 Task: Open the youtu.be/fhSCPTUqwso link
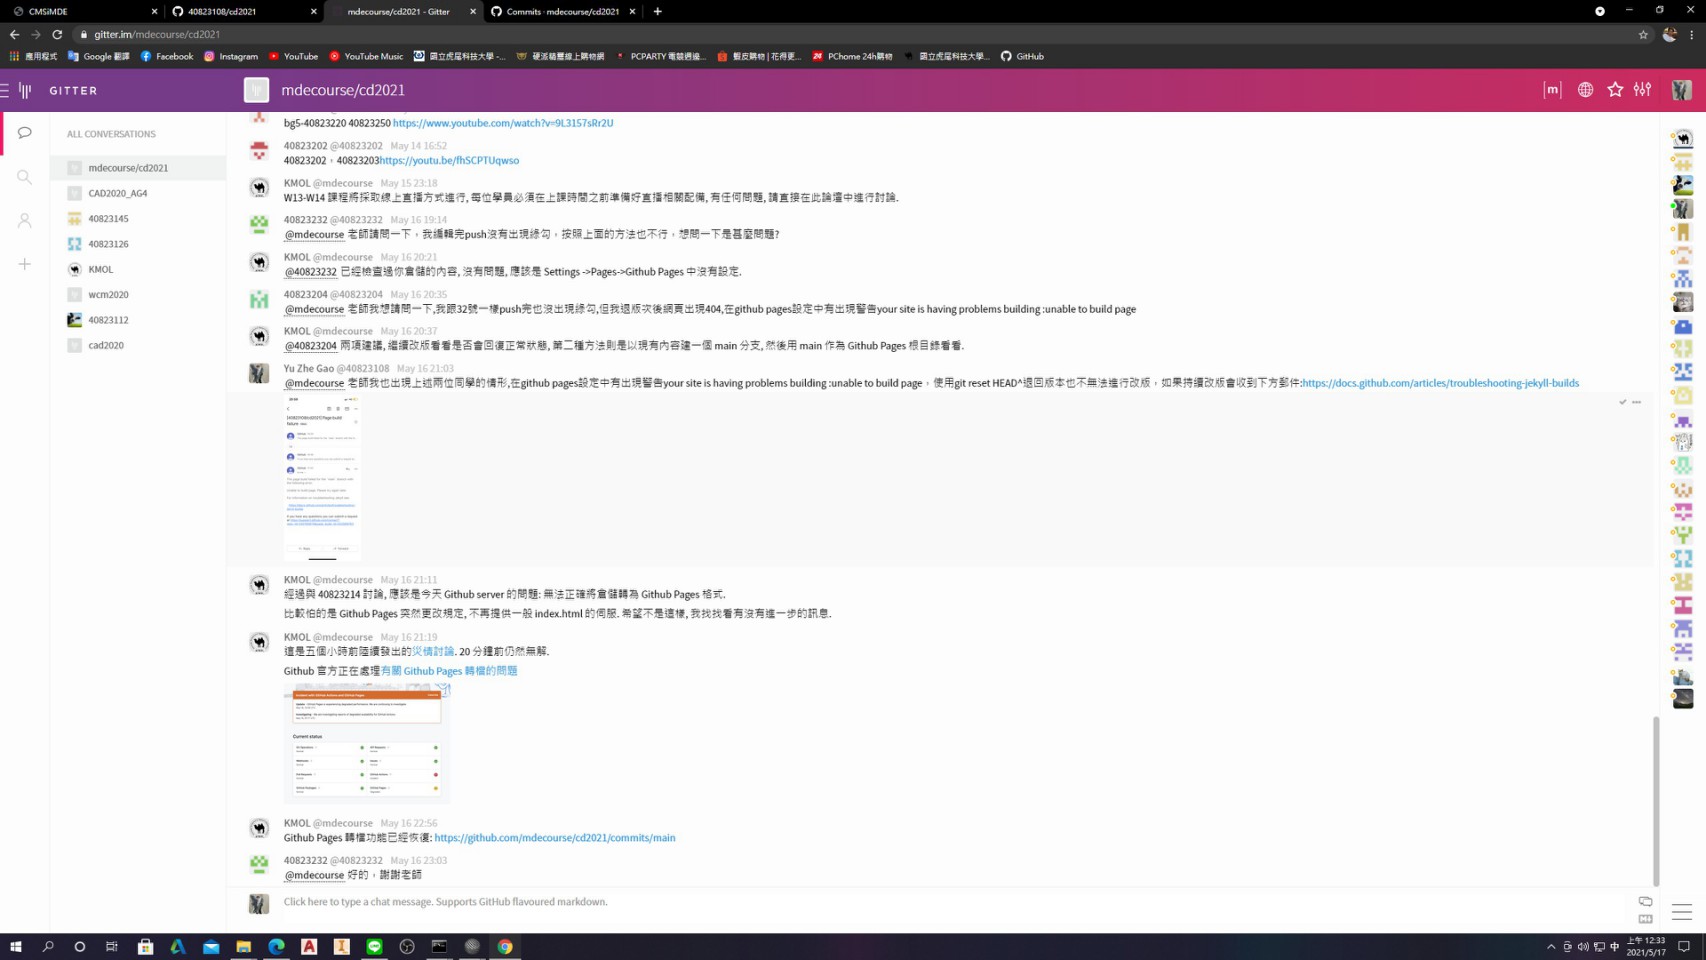[449, 160]
